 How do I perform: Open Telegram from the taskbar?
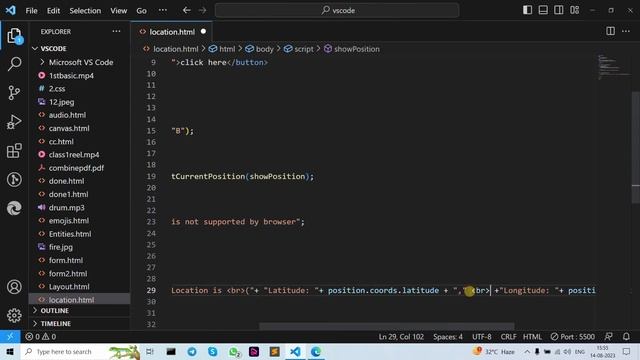point(192,351)
